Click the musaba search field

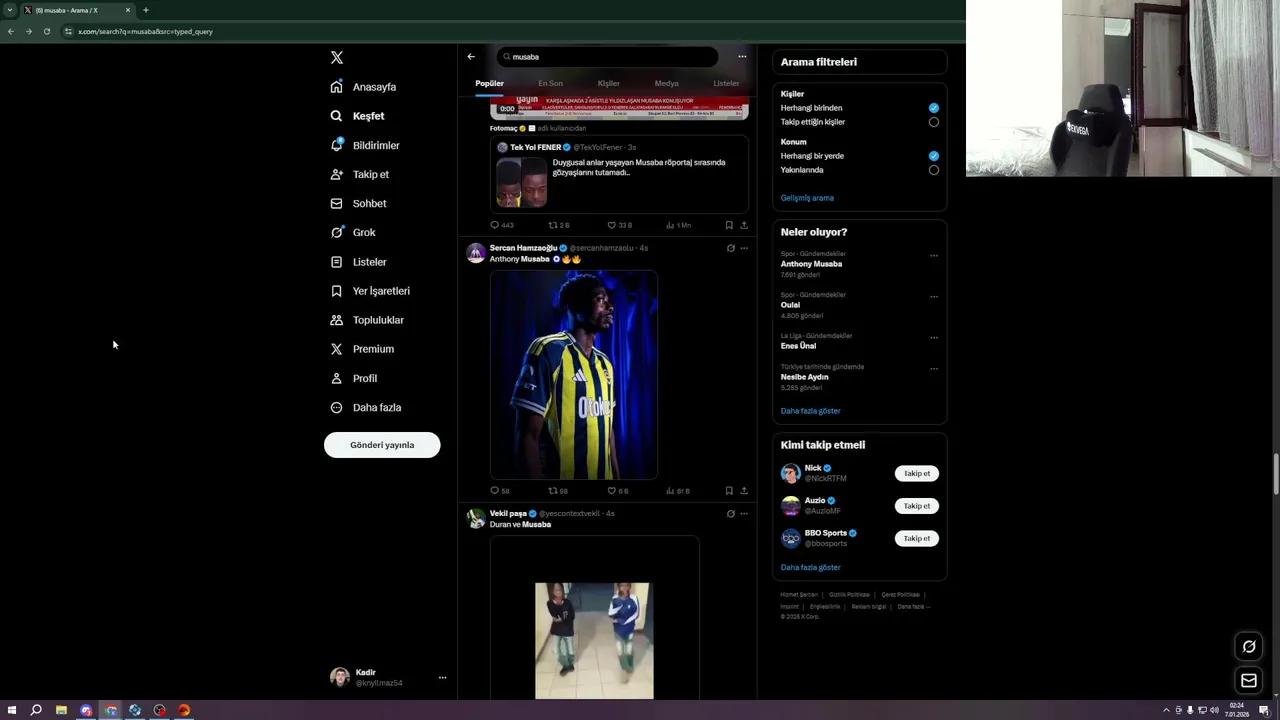pyautogui.click(x=608, y=57)
